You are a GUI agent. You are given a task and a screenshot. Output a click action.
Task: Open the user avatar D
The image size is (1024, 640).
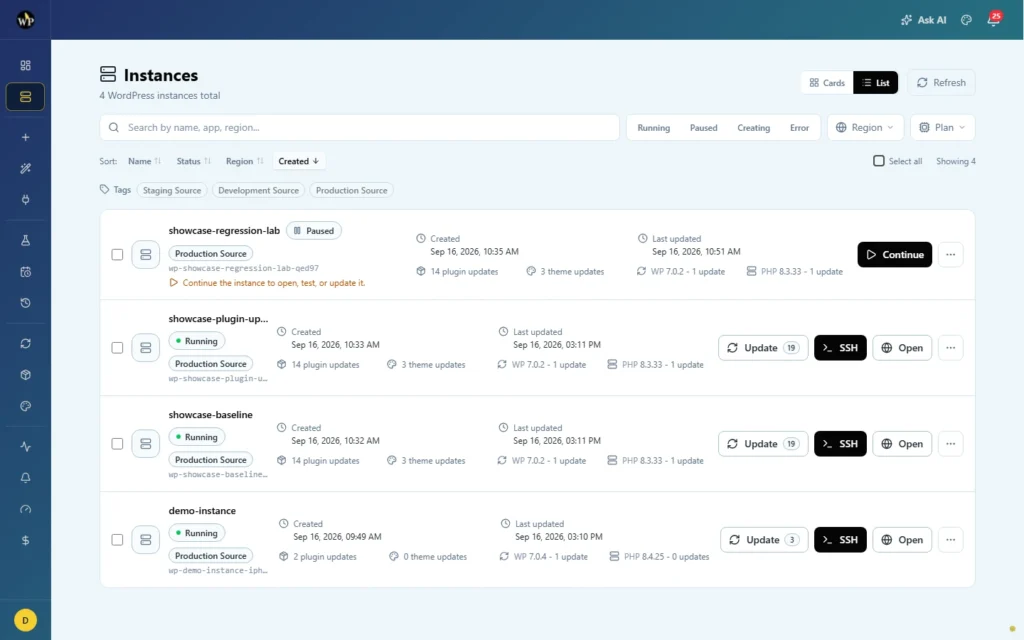coord(25,620)
